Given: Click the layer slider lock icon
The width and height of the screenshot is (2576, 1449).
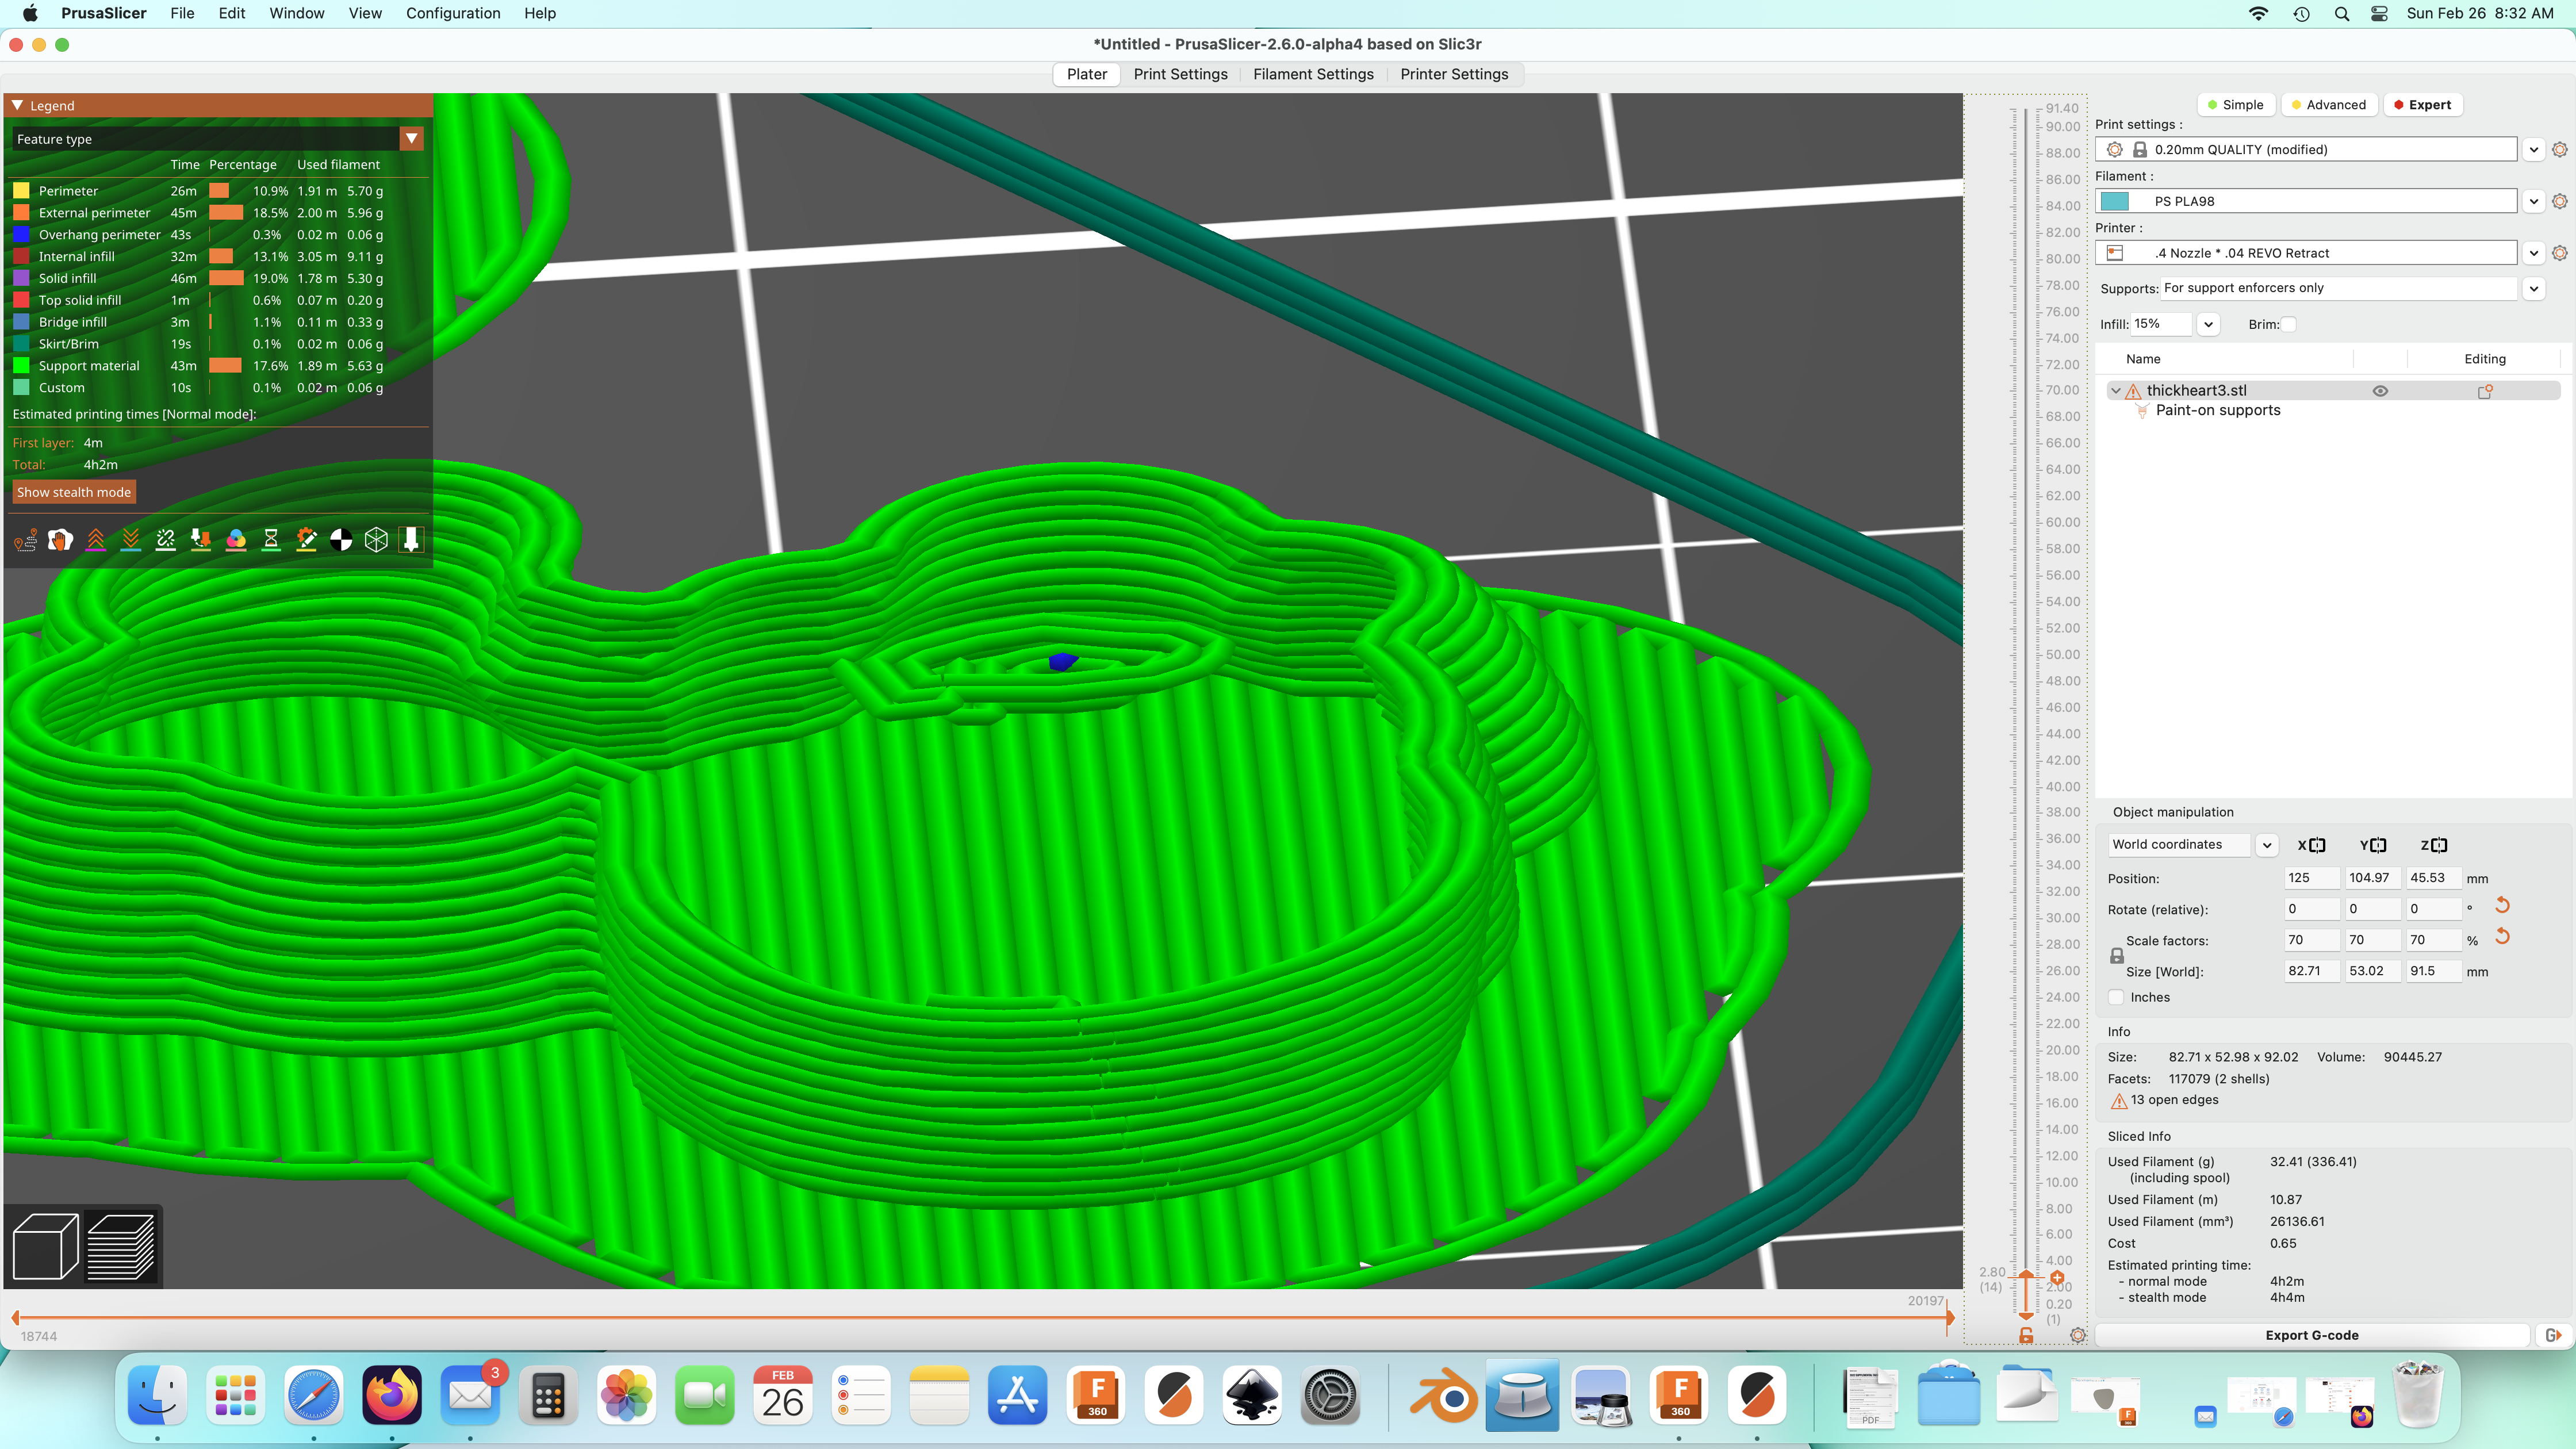Looking at the screenshot, I should tap(2026, 1336).
